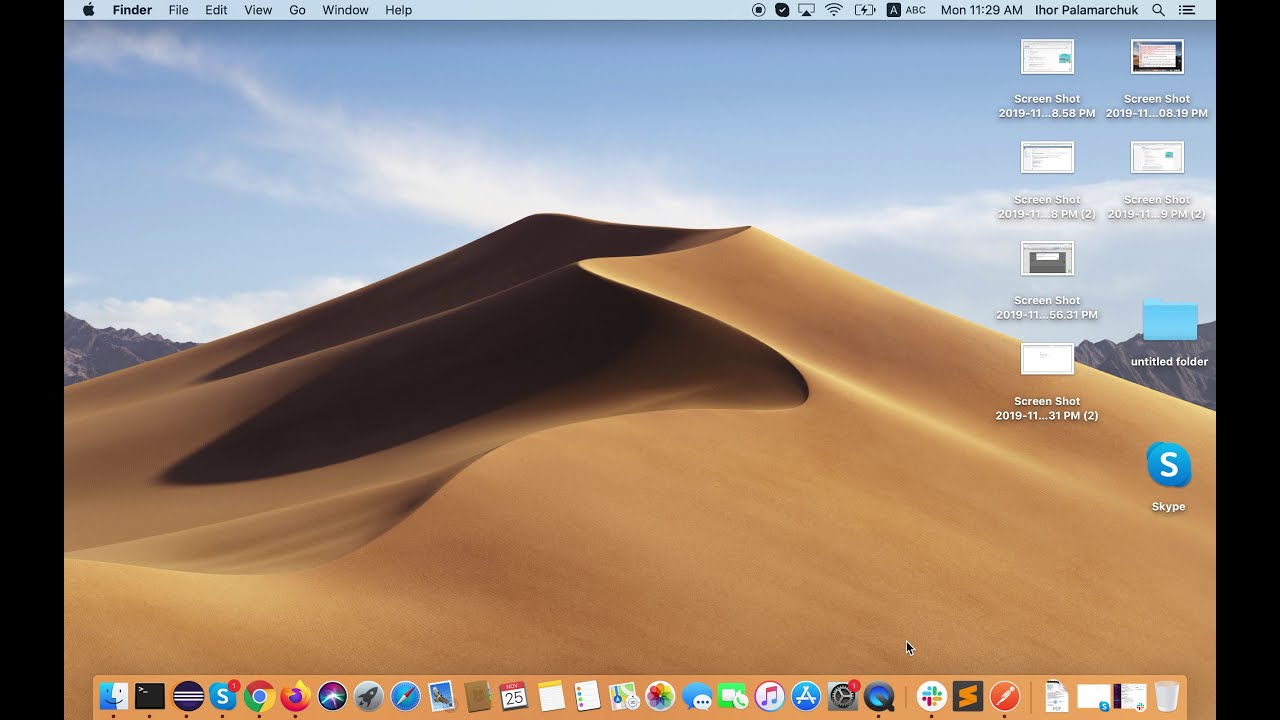Click the Ihor Palamarchuk user menu
The image size is (1280, 720).
point(1087,10)
